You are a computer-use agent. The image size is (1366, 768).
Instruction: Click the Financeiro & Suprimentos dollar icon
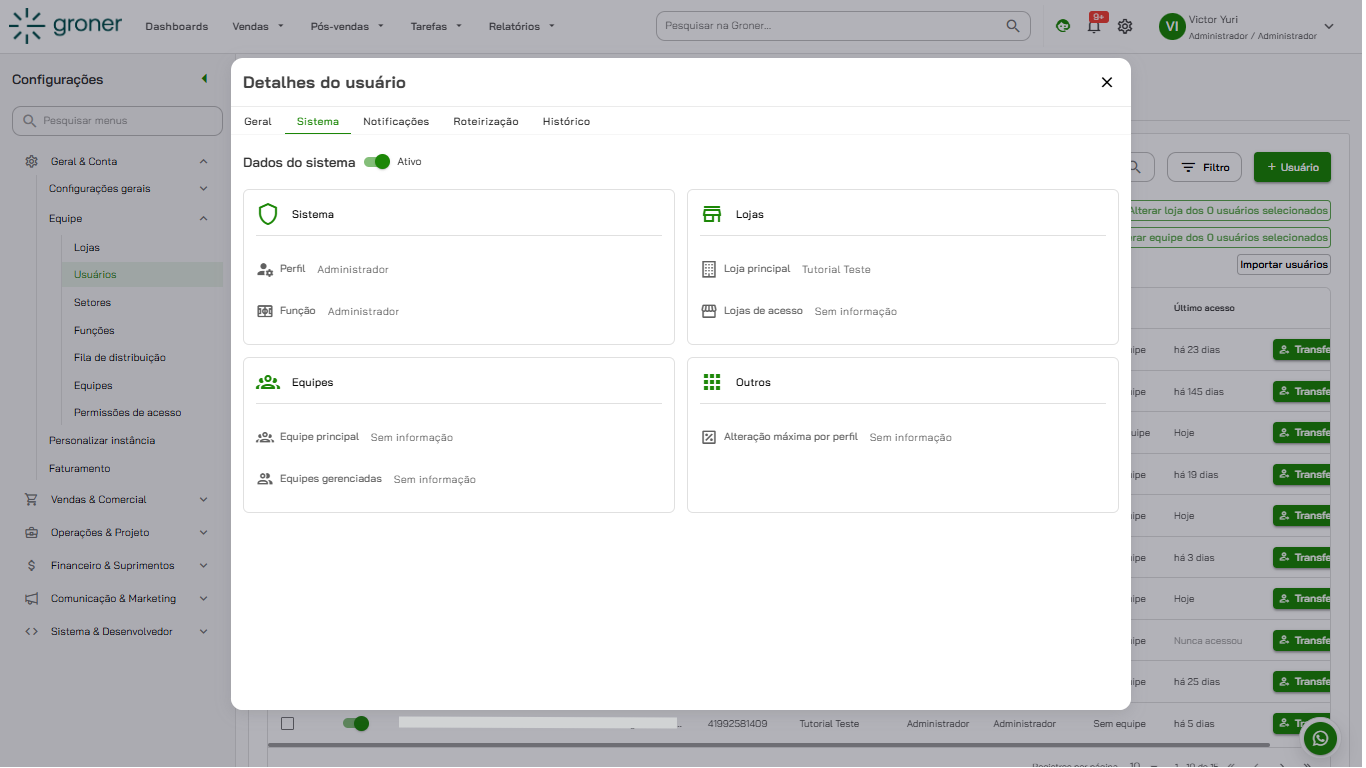[x=31, y=565]
